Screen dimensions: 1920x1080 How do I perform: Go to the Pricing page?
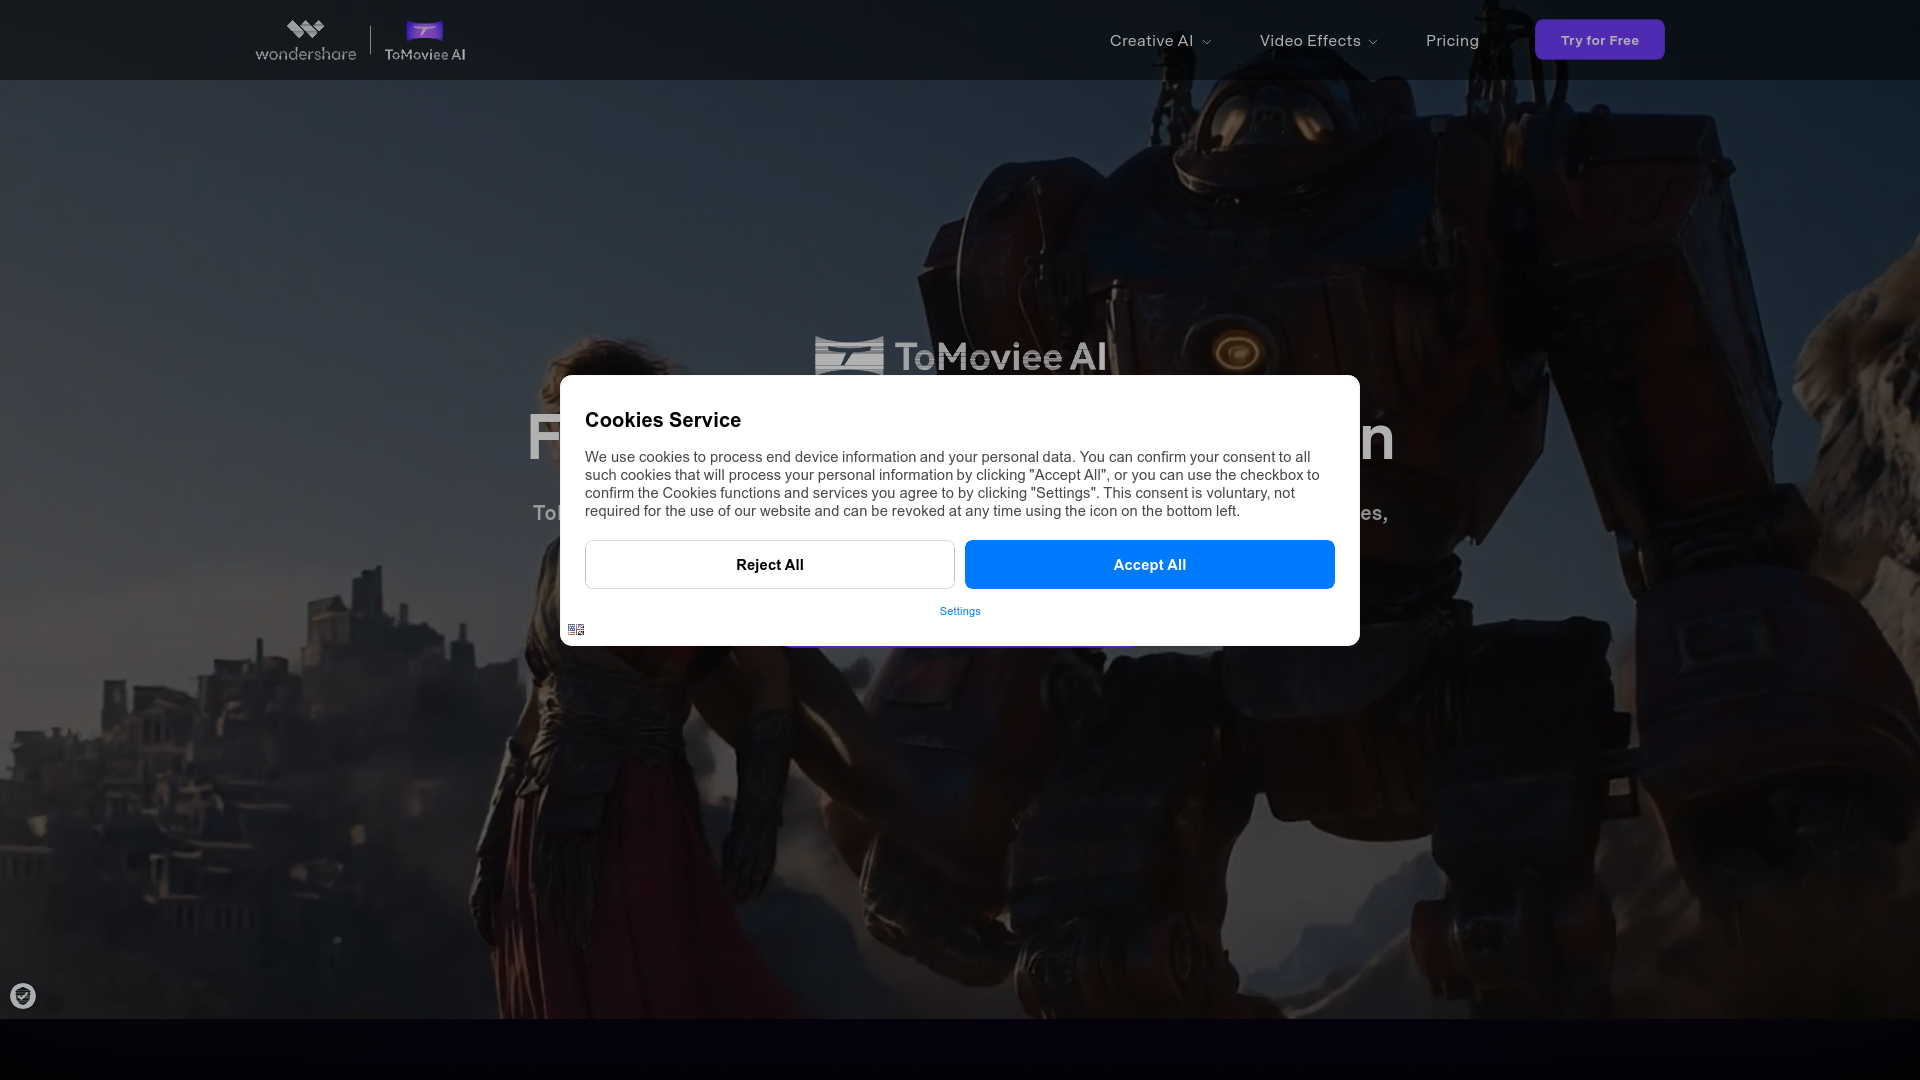click(1452, 41)
